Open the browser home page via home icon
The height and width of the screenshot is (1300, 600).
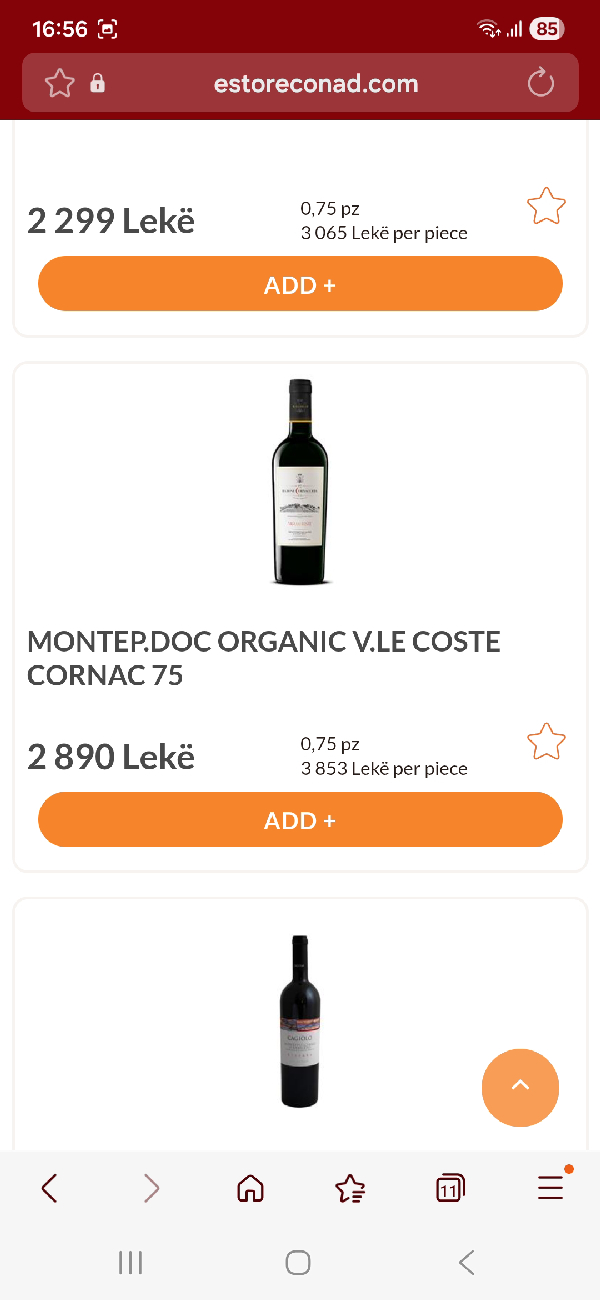tap(250, 1188)
